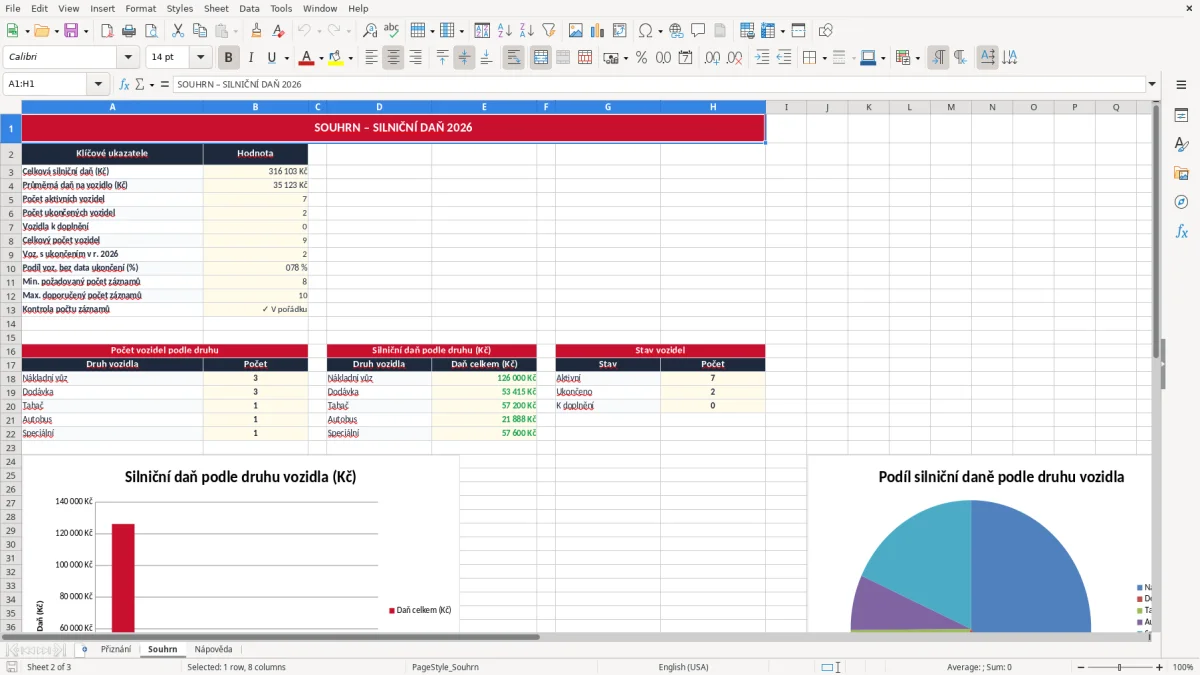This screenshot has height=675, width=1200.
Task: Click Sort Ascending toolbar icon
Action: 504,31
